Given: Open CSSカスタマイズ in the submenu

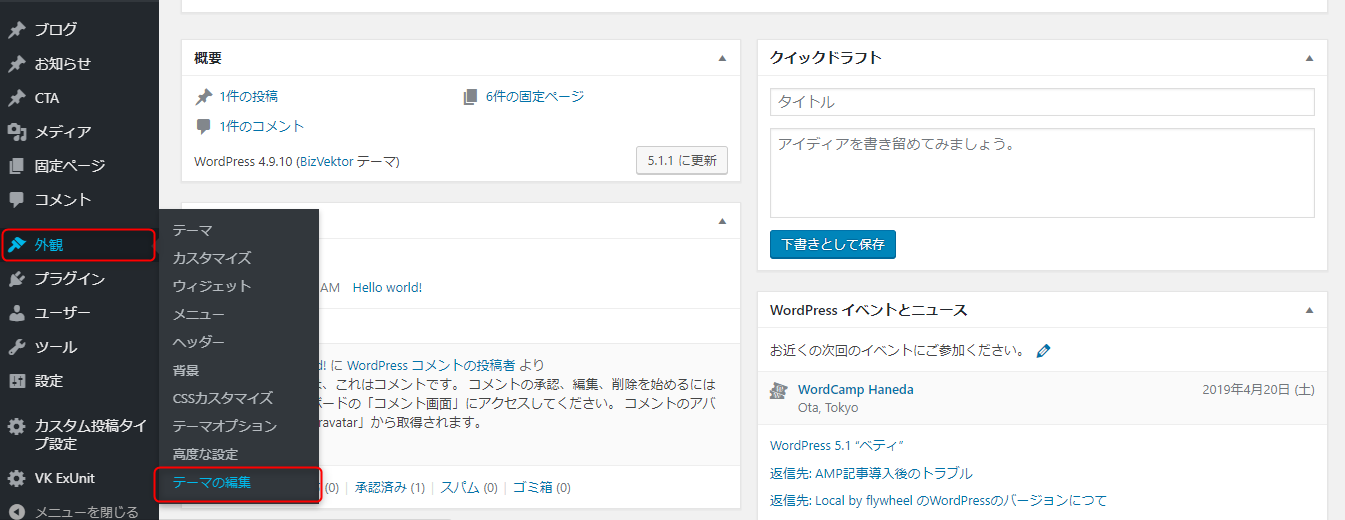Looking at the screenshot, I should [x=223, y=398].
